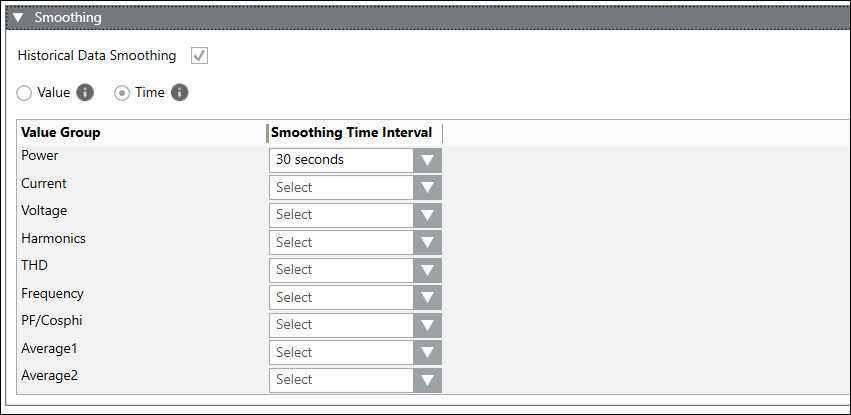Screen dimensions: 851x415
Task: Expand the Harmonics time interval dropdown
Action: click(x=427, y=242)
